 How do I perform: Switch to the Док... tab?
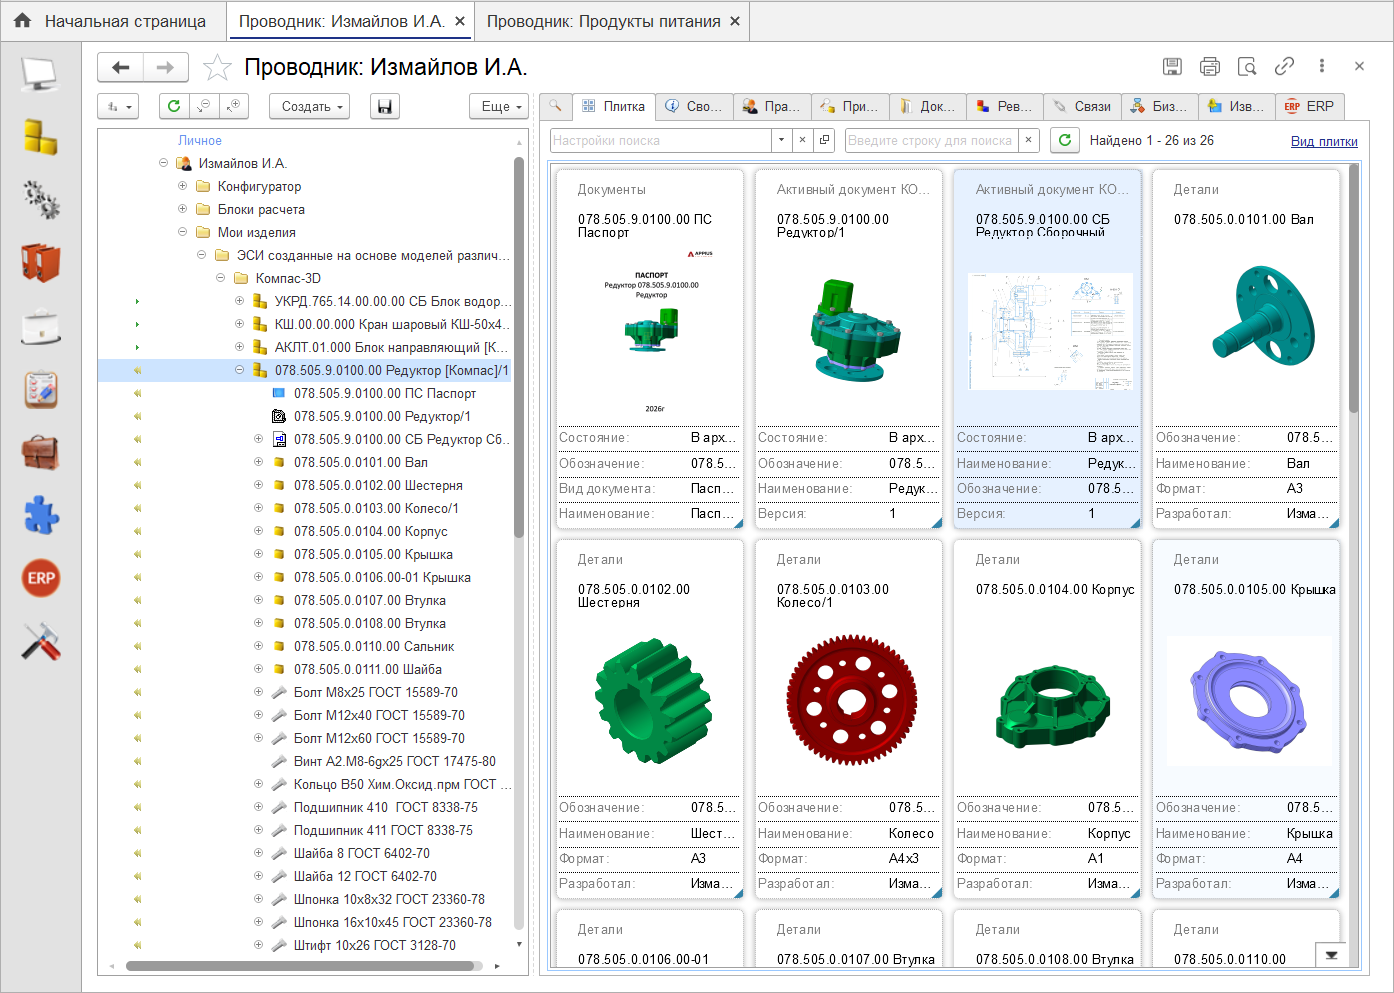927,106
